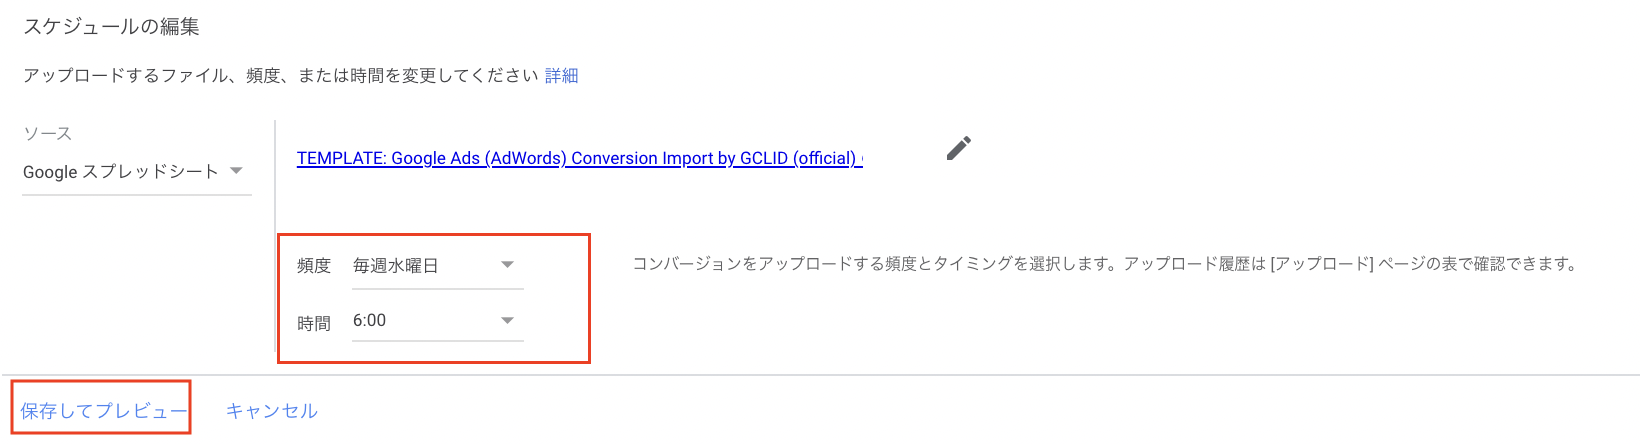Open the 詳細 details link
The height and width of the screenshot is (444, 1640).
(561, 76)
